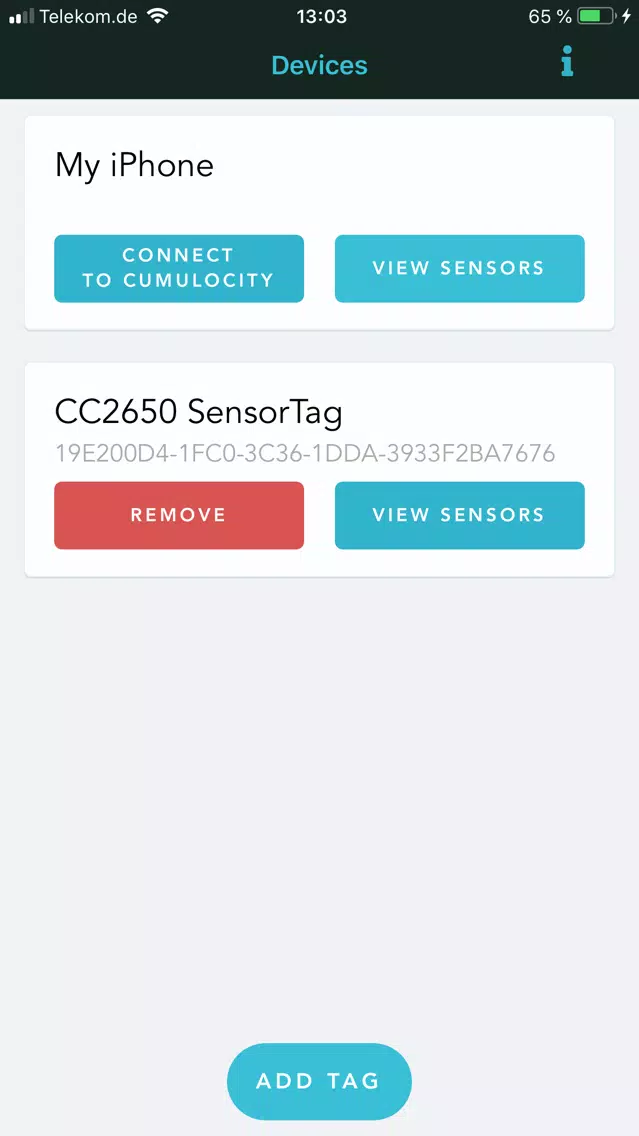
Task: Tap the 13:03 clock in status bar
Action: click(321, 16)
